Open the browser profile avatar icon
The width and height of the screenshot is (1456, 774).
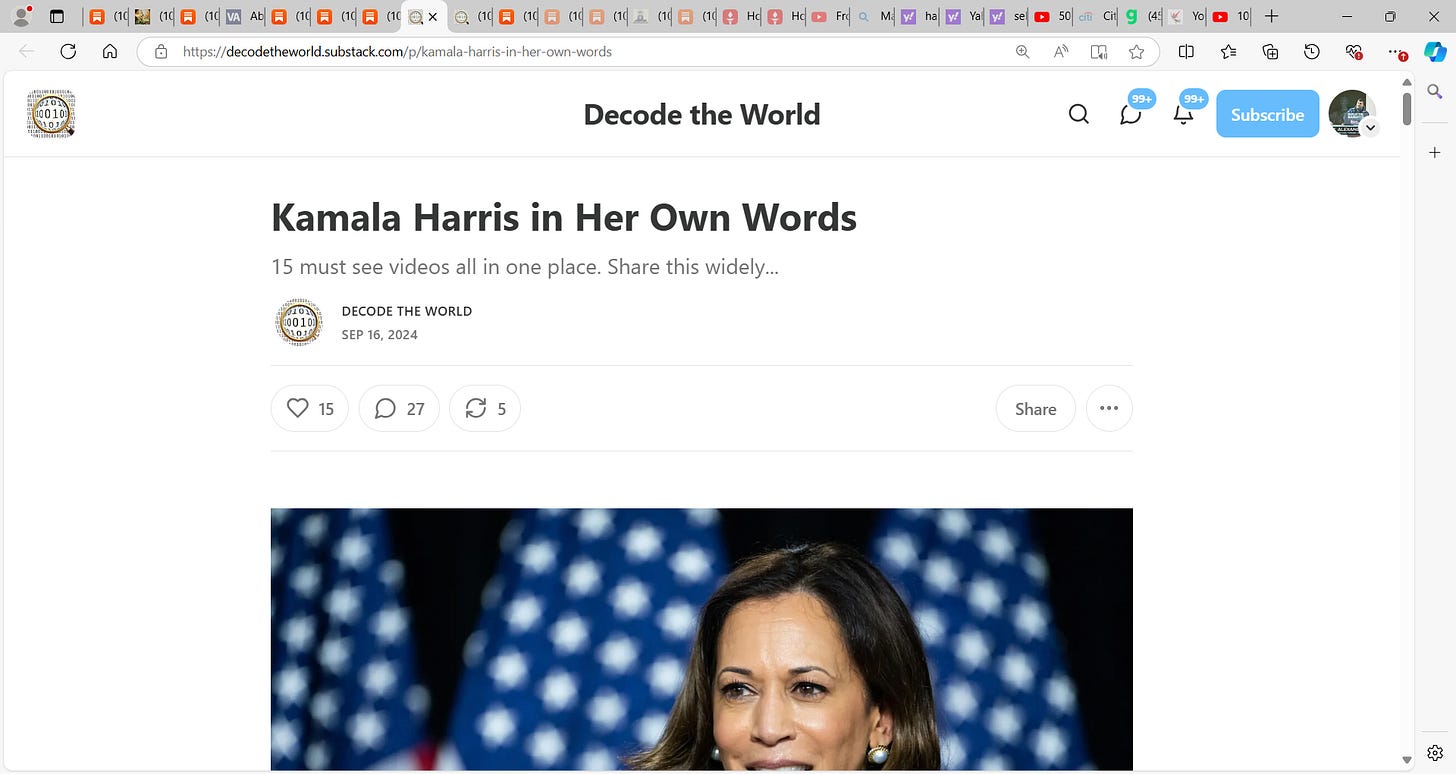point(20,16)
